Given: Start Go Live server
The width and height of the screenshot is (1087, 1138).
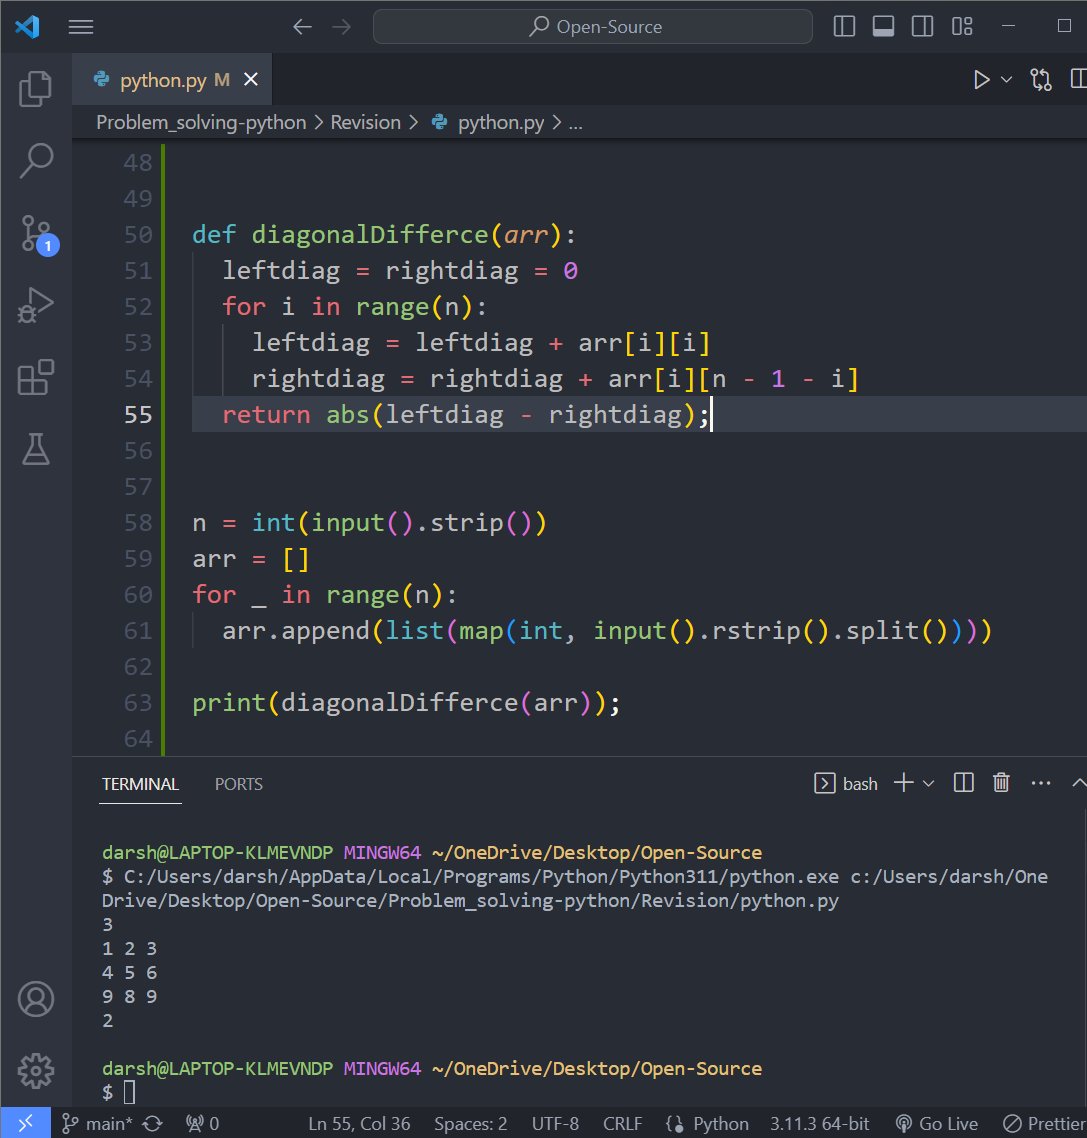Looking at the screenshot, I should (937, 1123).
